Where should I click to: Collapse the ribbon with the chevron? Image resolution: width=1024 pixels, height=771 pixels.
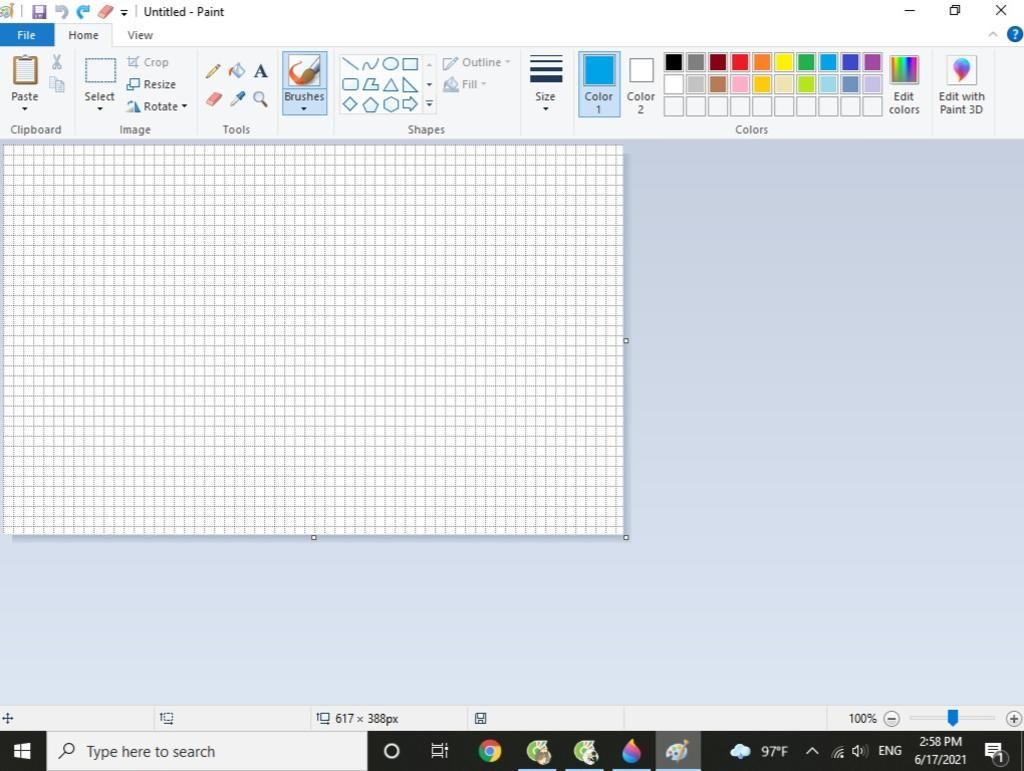pyautogui.click(x=993, y=34)
